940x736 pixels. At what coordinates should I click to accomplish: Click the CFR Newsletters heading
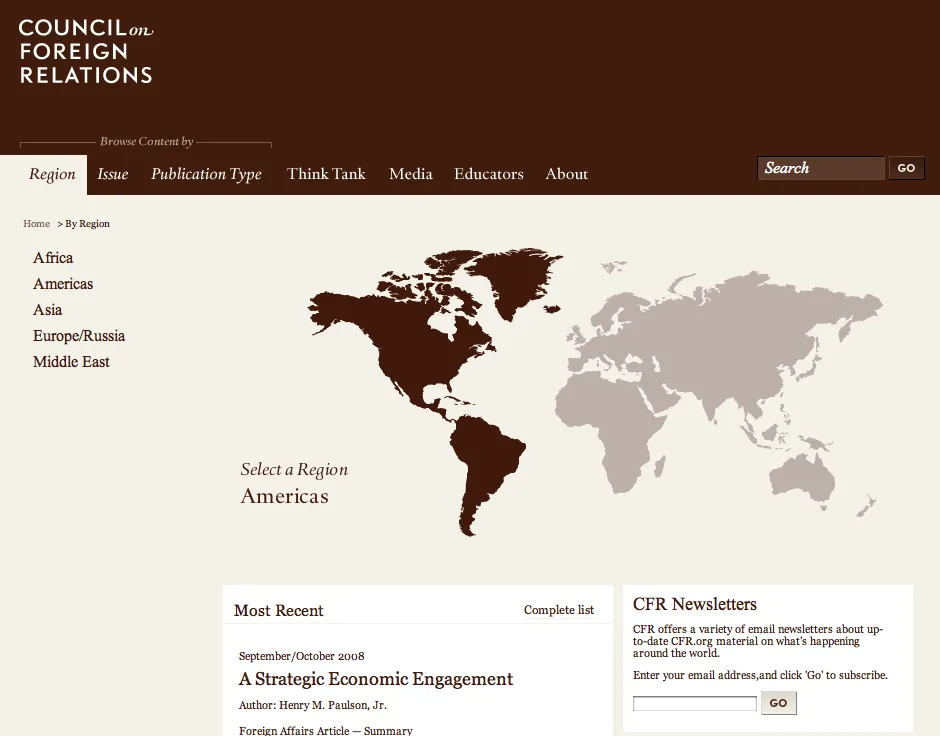695,604
